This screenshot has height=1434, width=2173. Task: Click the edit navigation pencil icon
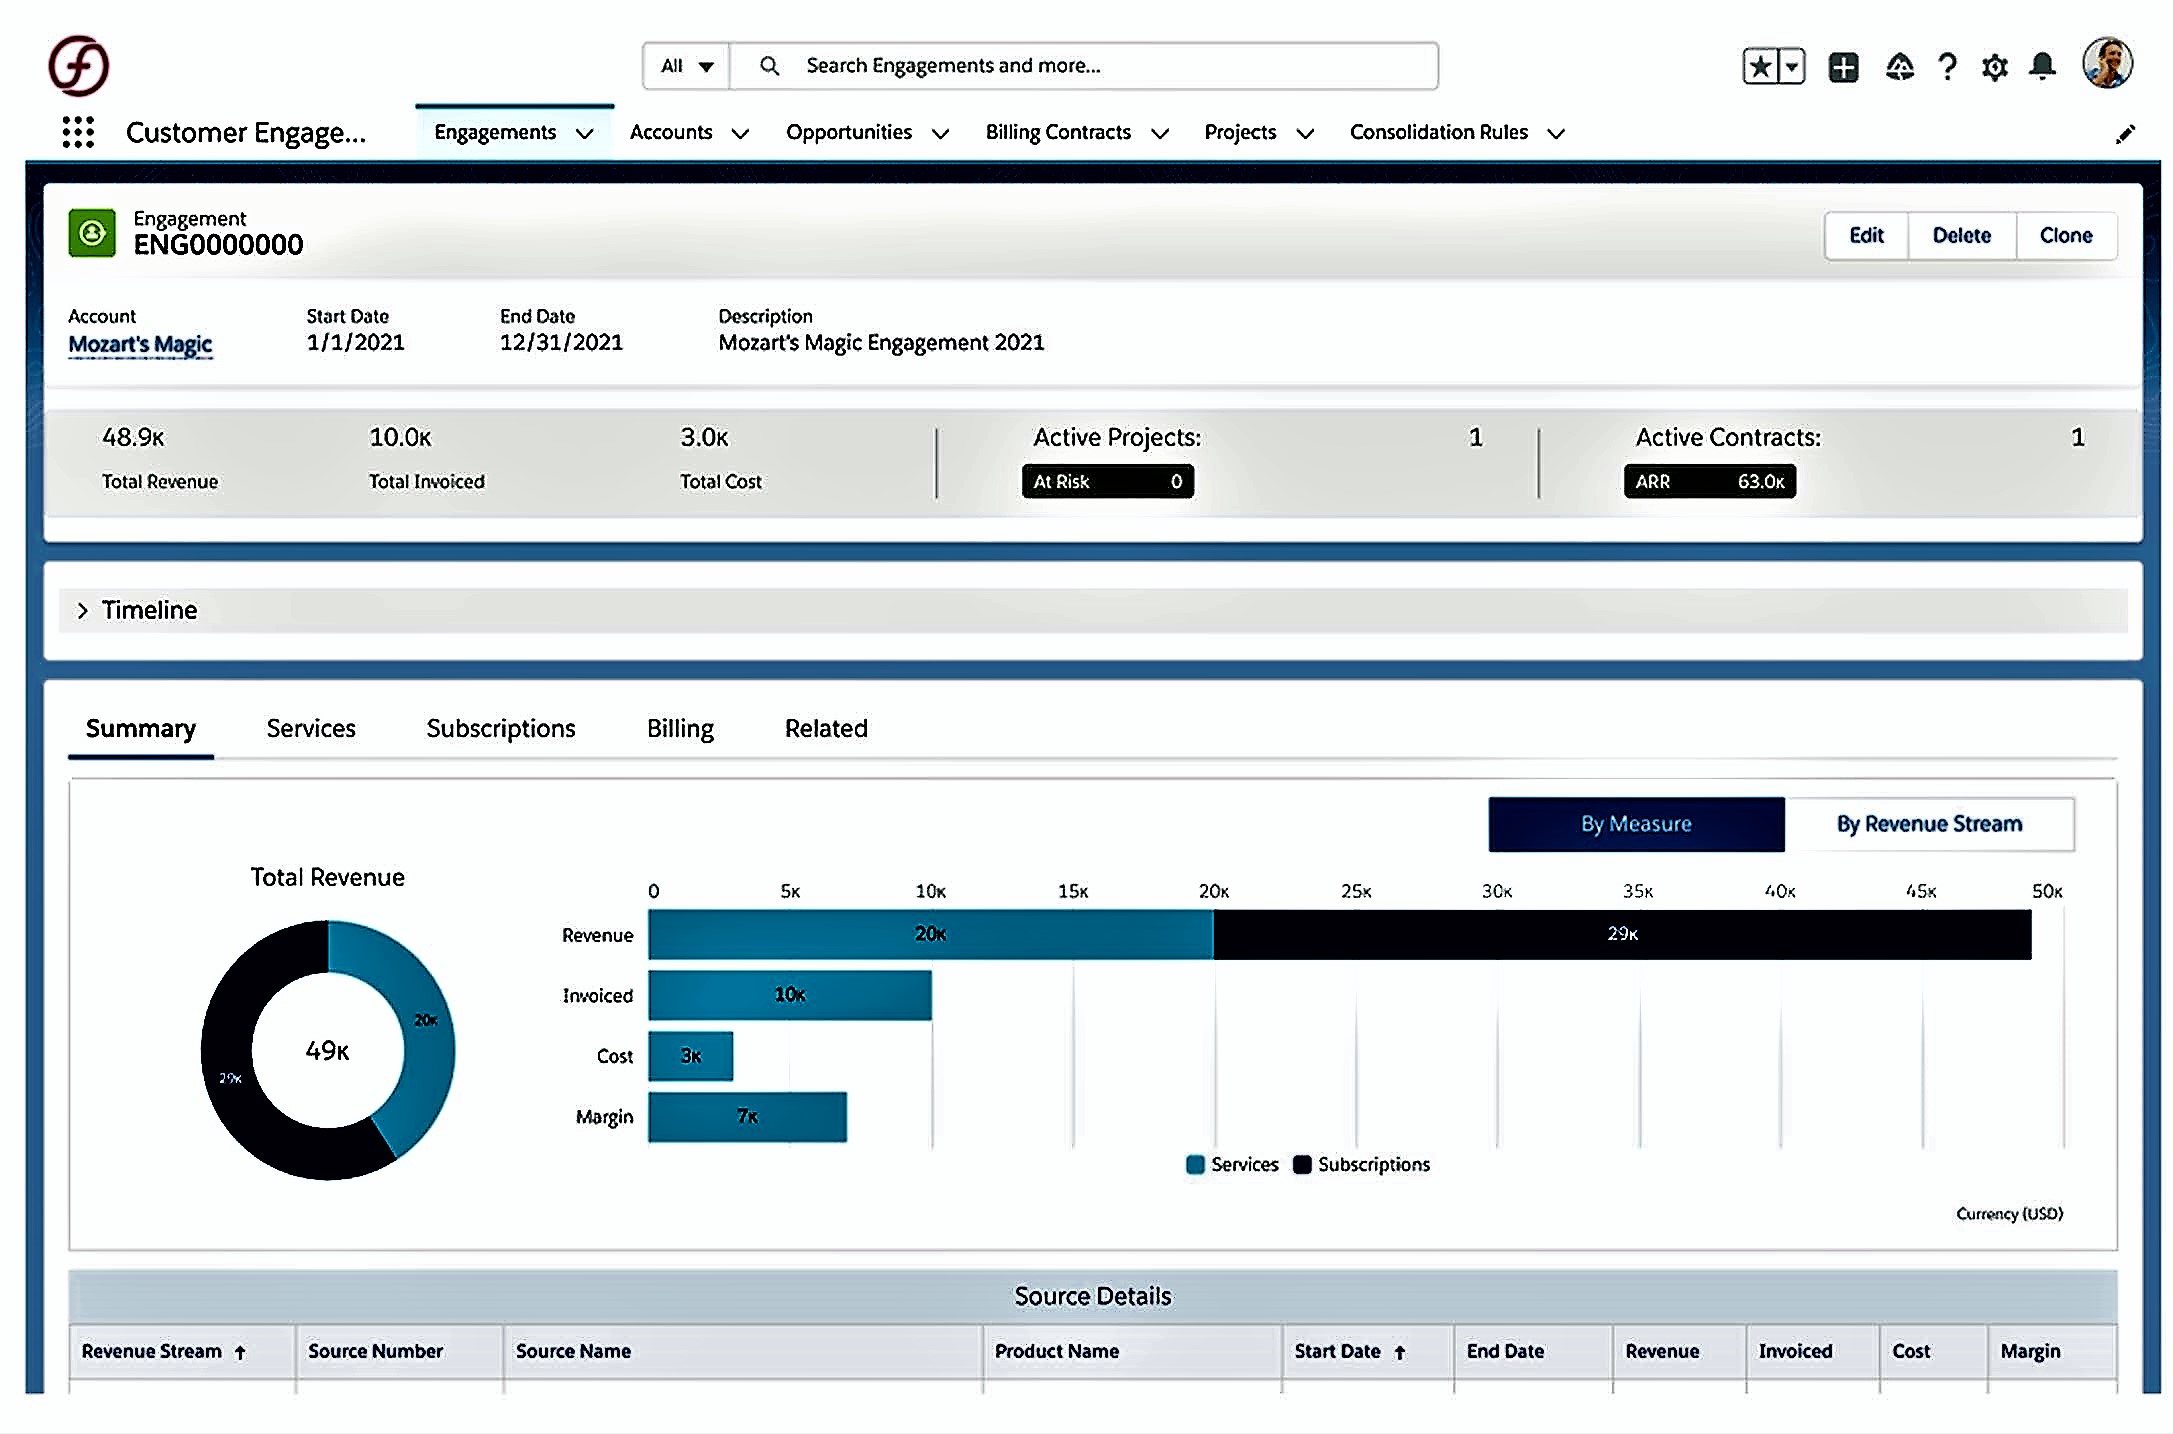tap(2125, 134)
